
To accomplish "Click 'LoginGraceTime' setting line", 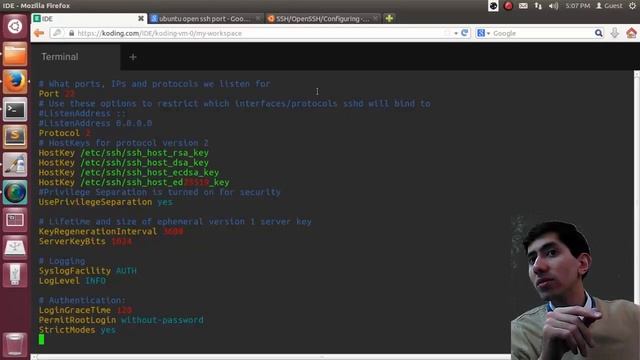I will tap(85, 310).
